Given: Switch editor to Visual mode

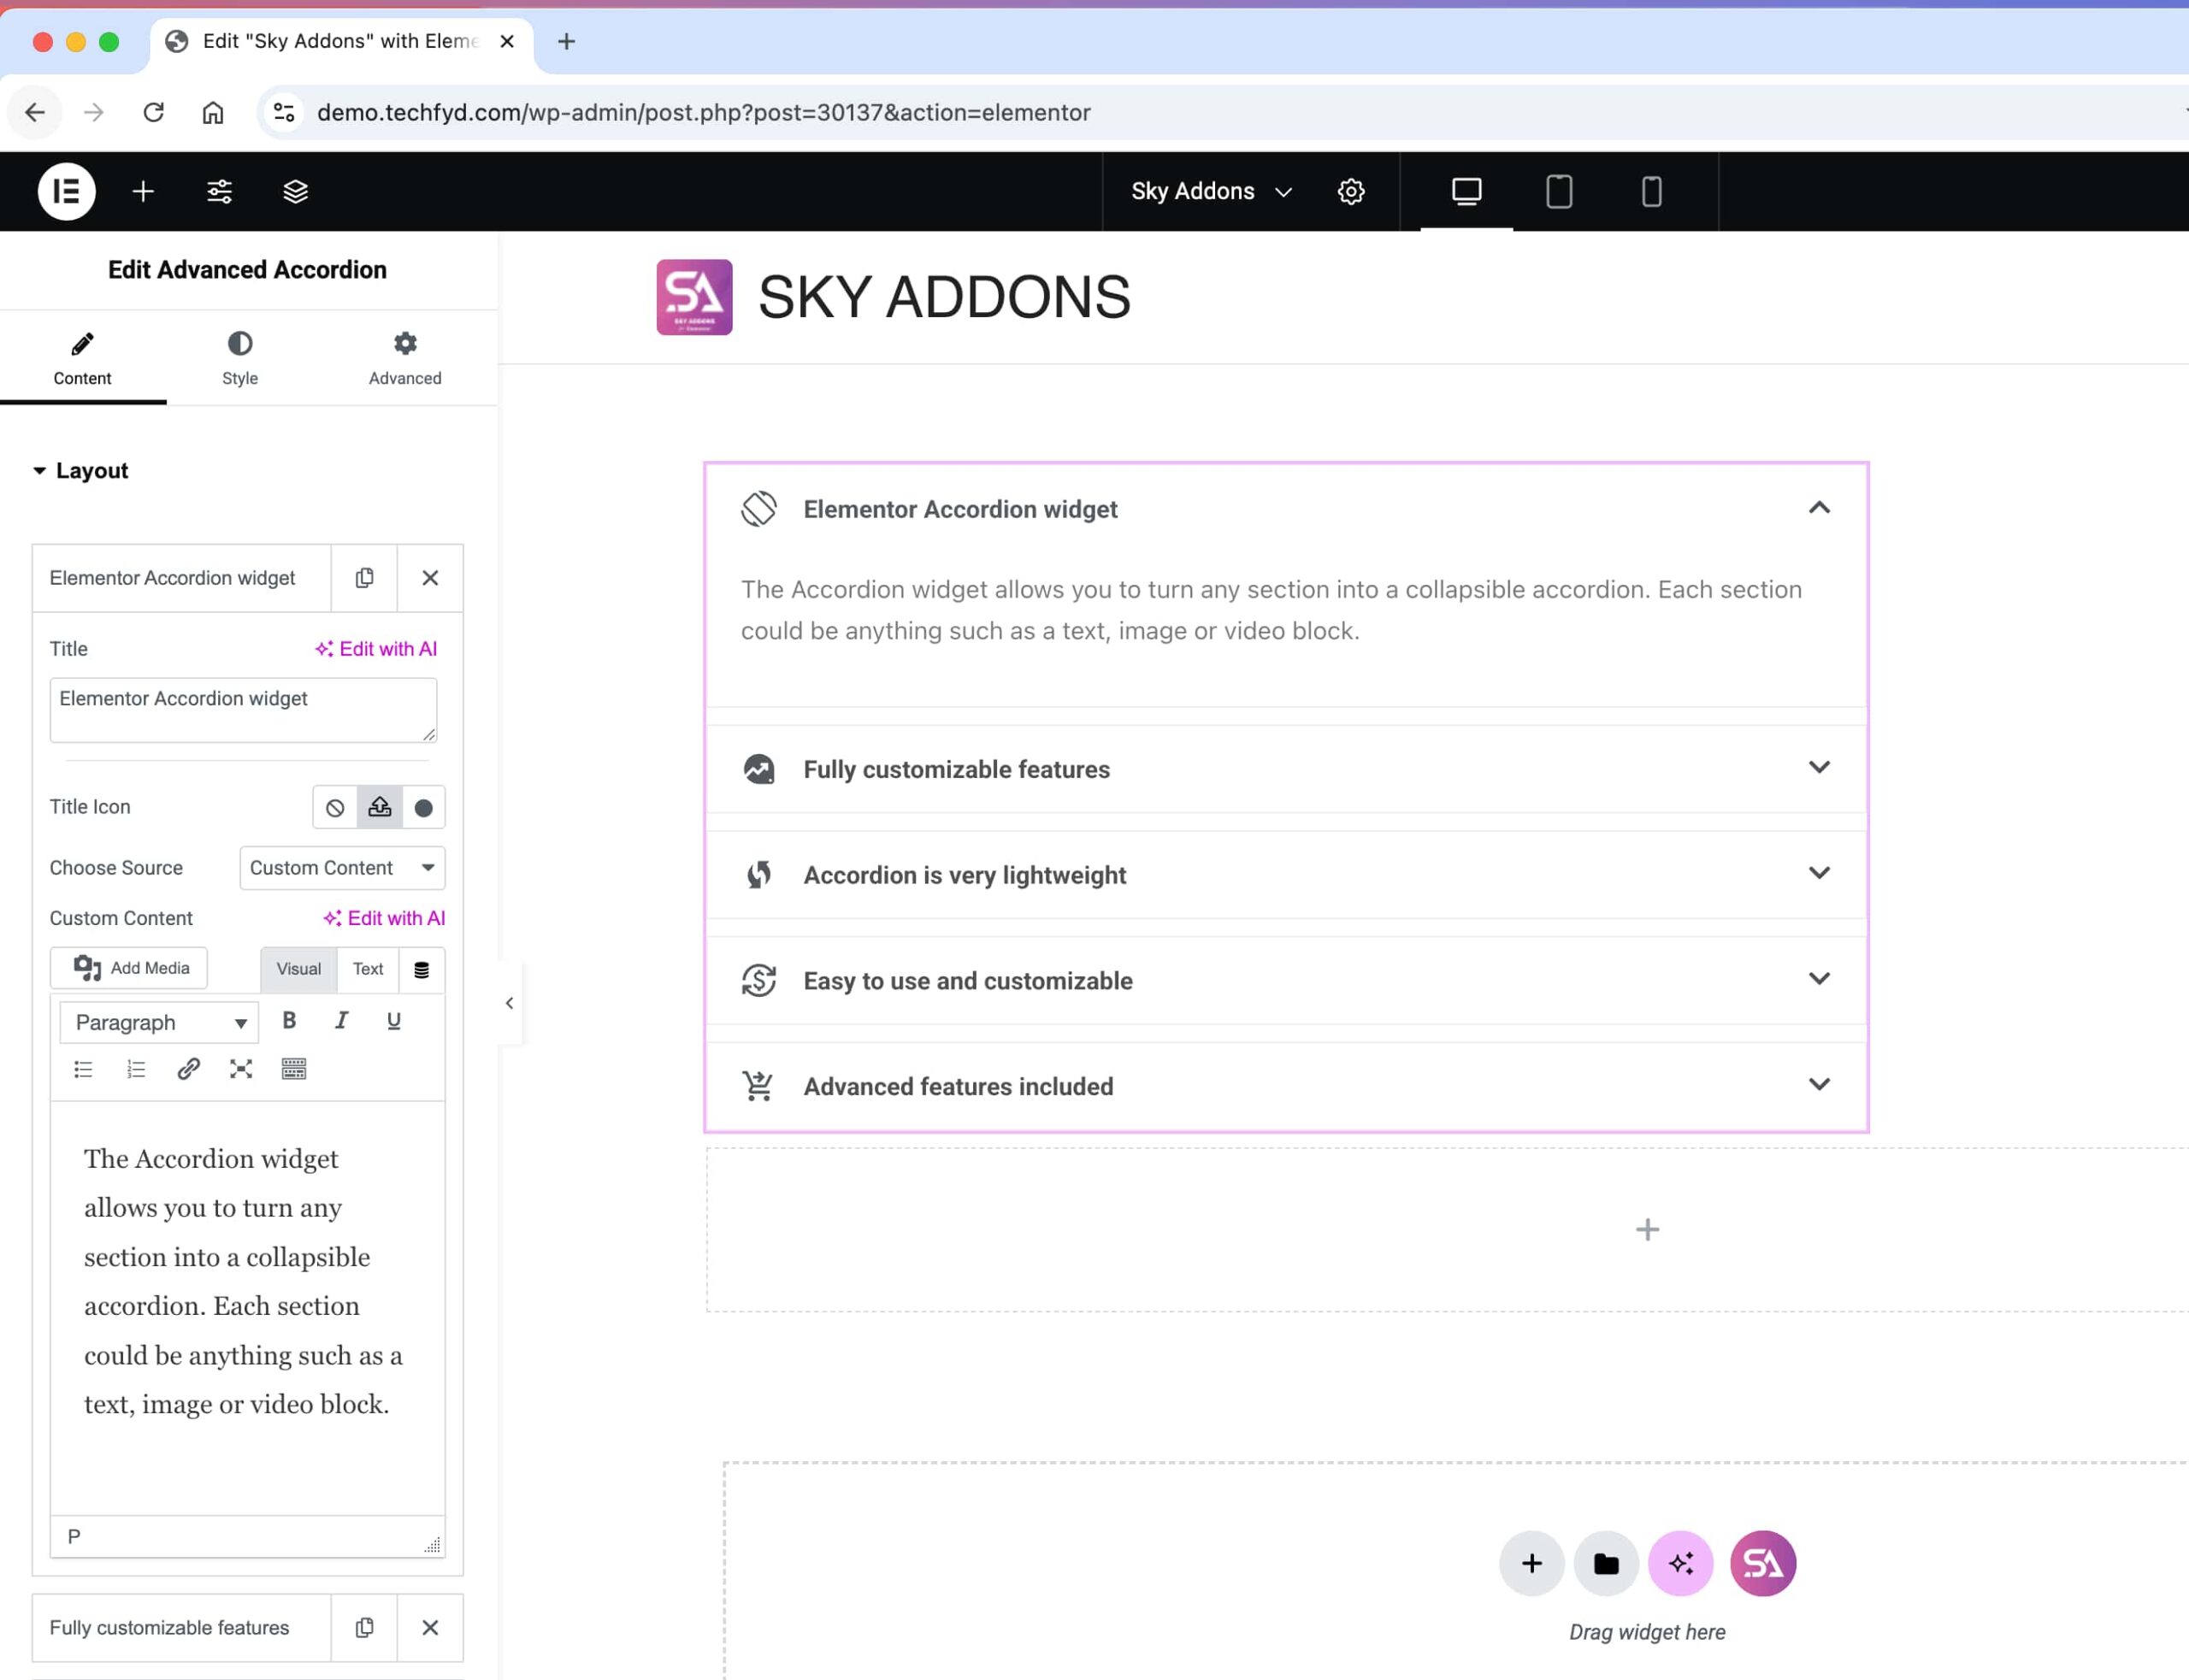Looking at the screenshot, I should tap(298, 969).
